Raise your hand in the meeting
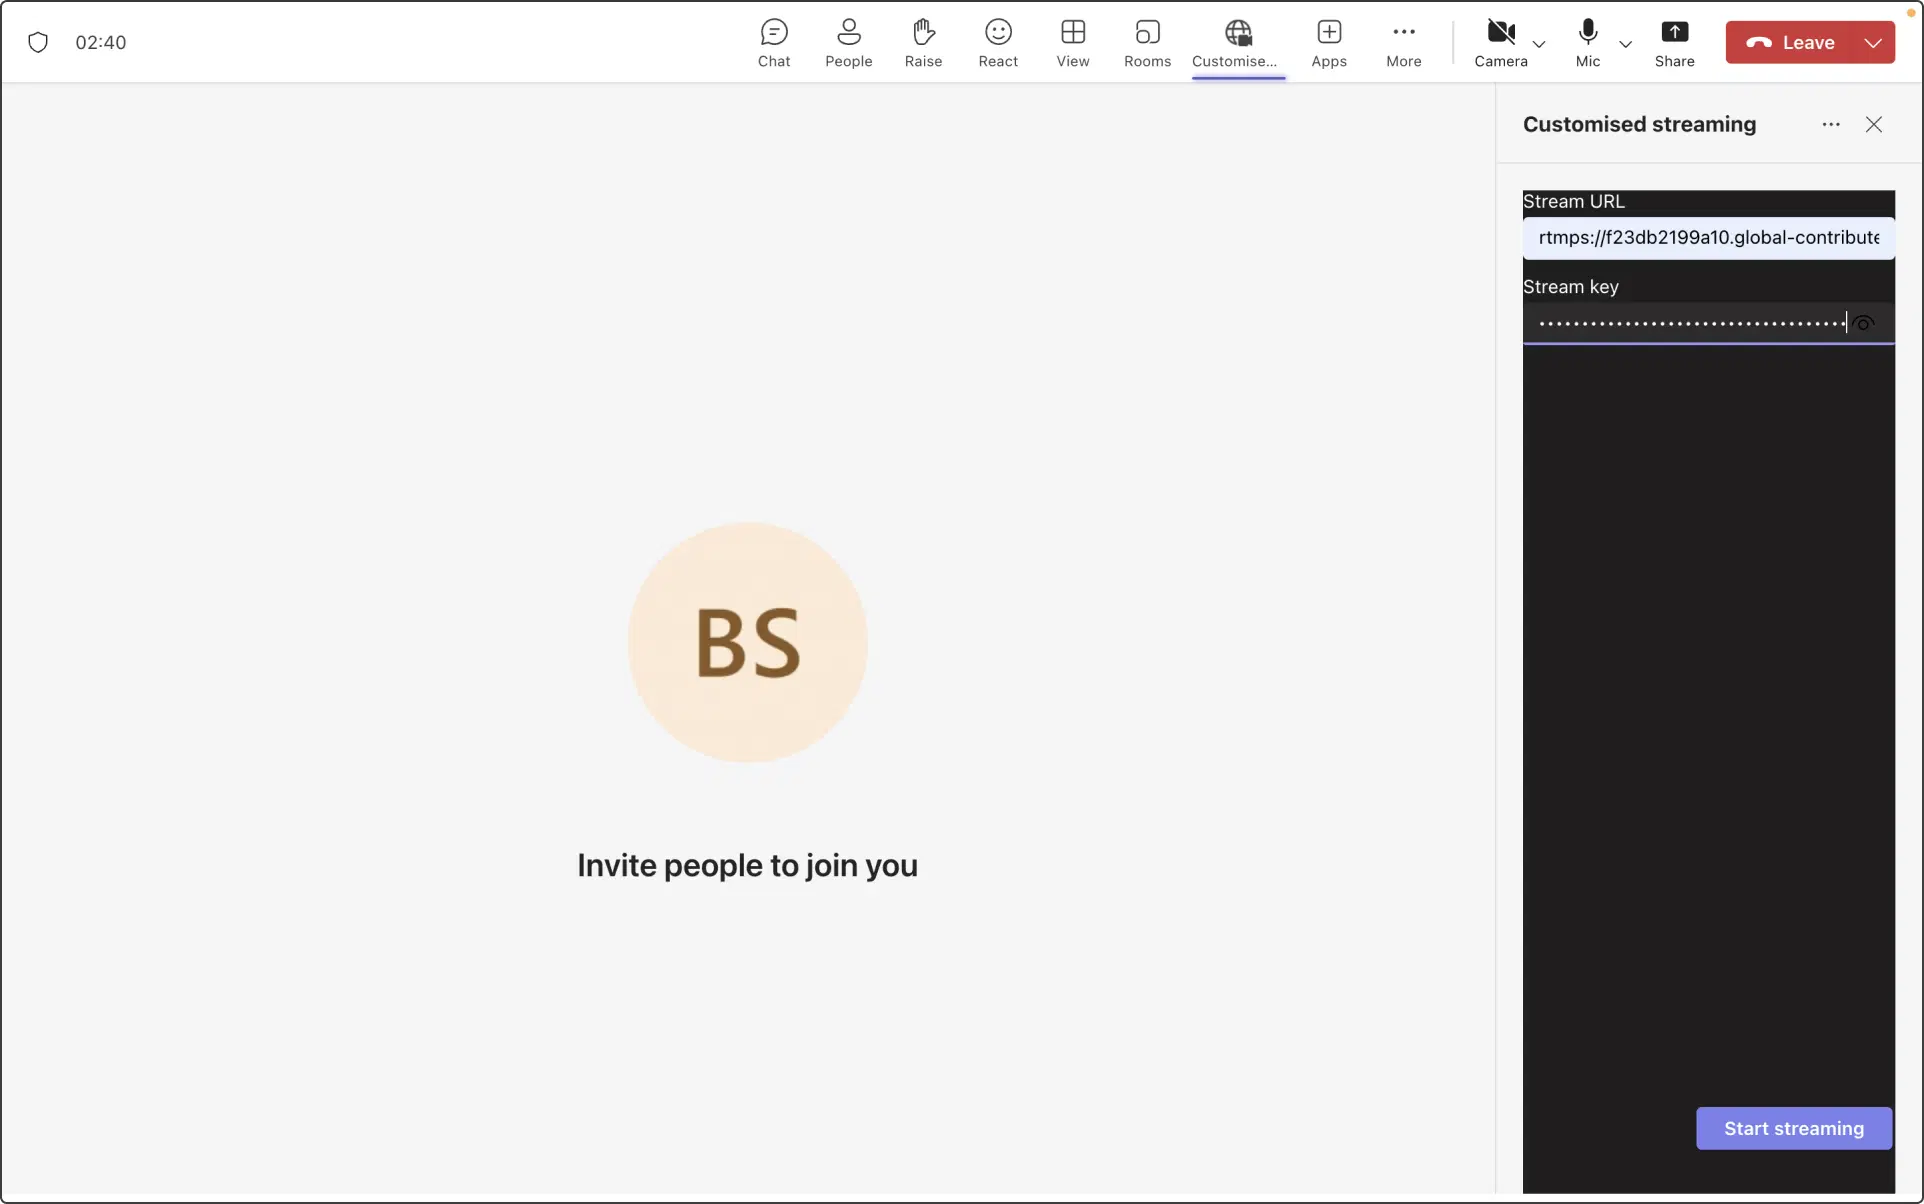Screen dimensions: 1924x1204 (922, 43)
